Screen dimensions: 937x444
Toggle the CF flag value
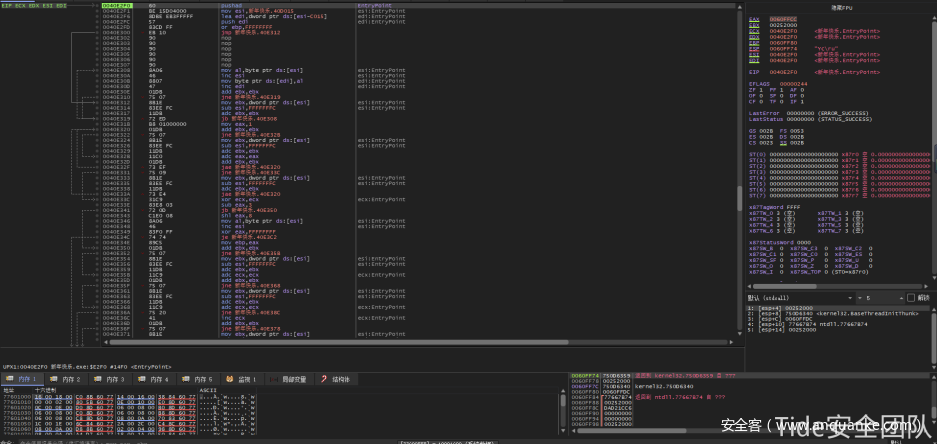pos(760,101)
